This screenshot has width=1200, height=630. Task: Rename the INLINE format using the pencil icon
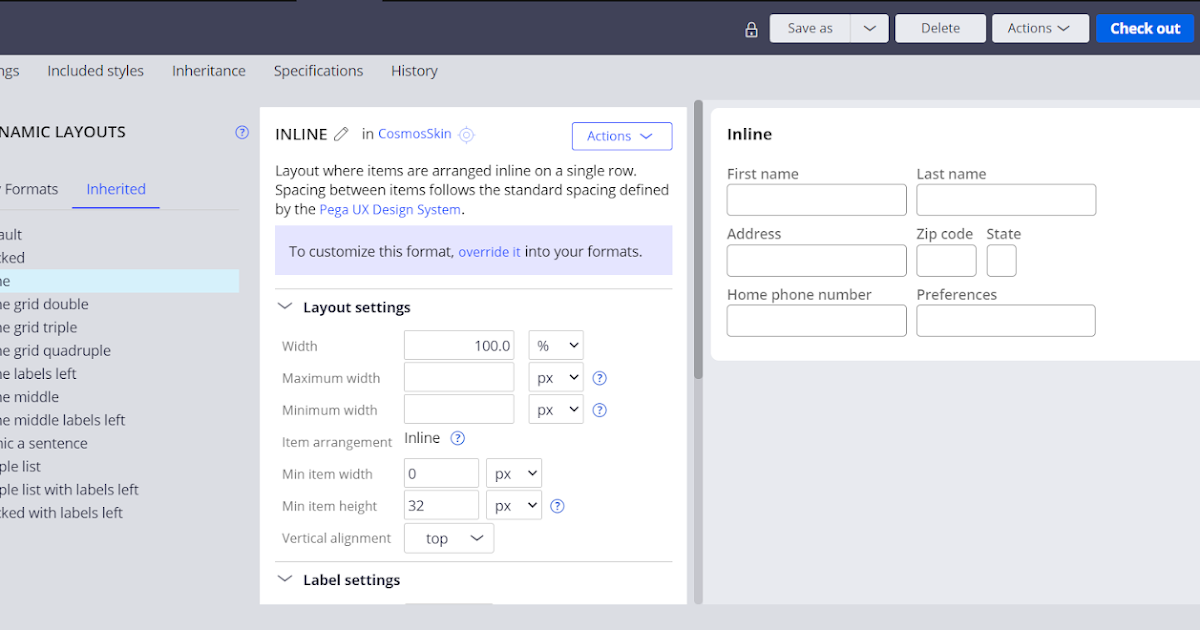click(341, 133)
